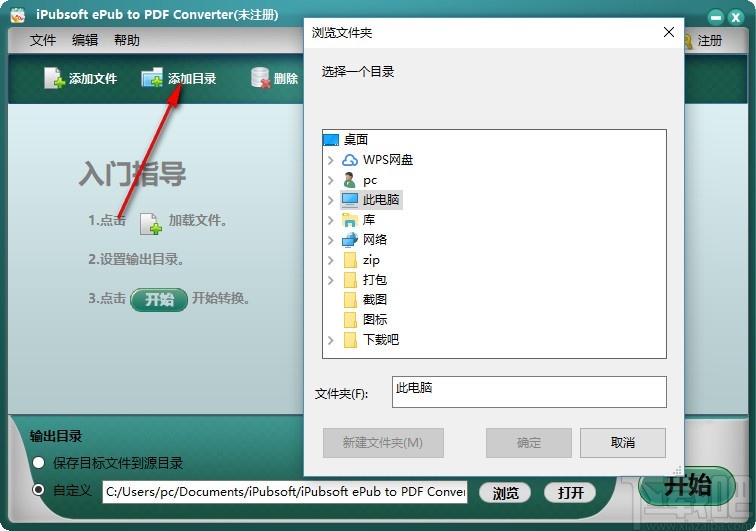Click the 确定 button in the dialog
The image size is (756, 531).
point(529,443)
